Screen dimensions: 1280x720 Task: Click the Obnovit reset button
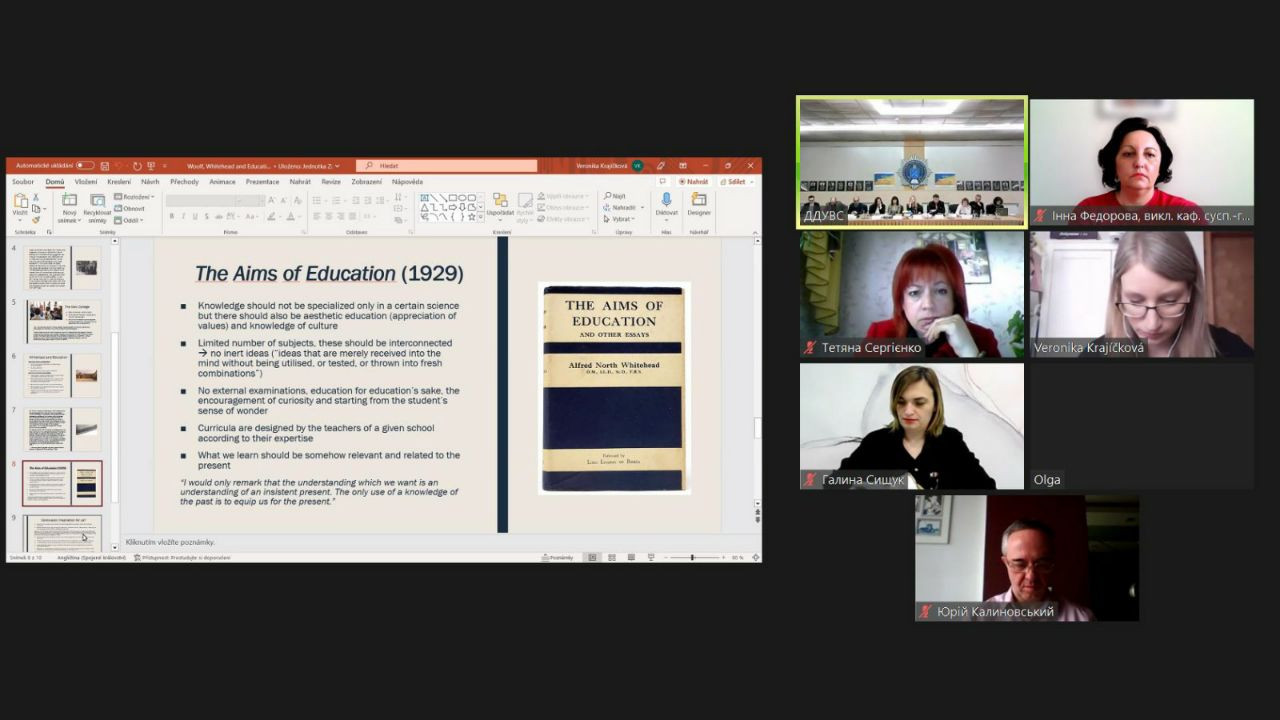click(x=130, y=208)
